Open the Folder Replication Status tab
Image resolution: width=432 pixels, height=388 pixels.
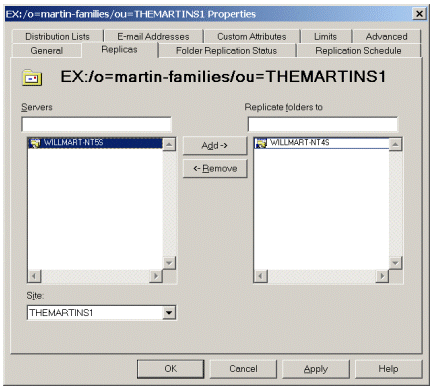tap(227, 51)
